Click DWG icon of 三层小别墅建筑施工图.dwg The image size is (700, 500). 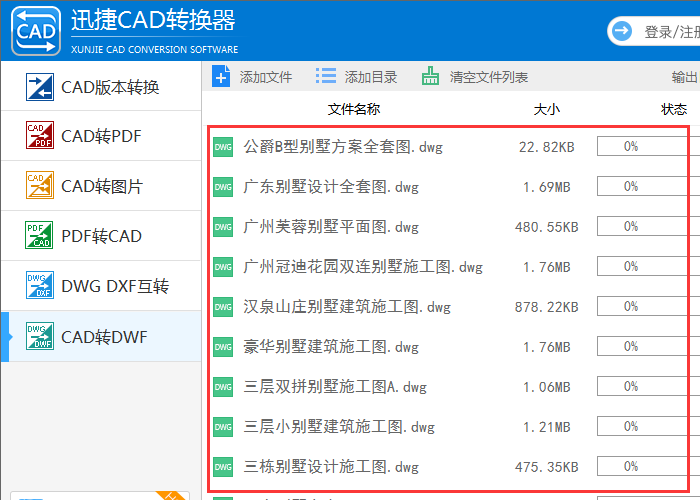[223, 427]
